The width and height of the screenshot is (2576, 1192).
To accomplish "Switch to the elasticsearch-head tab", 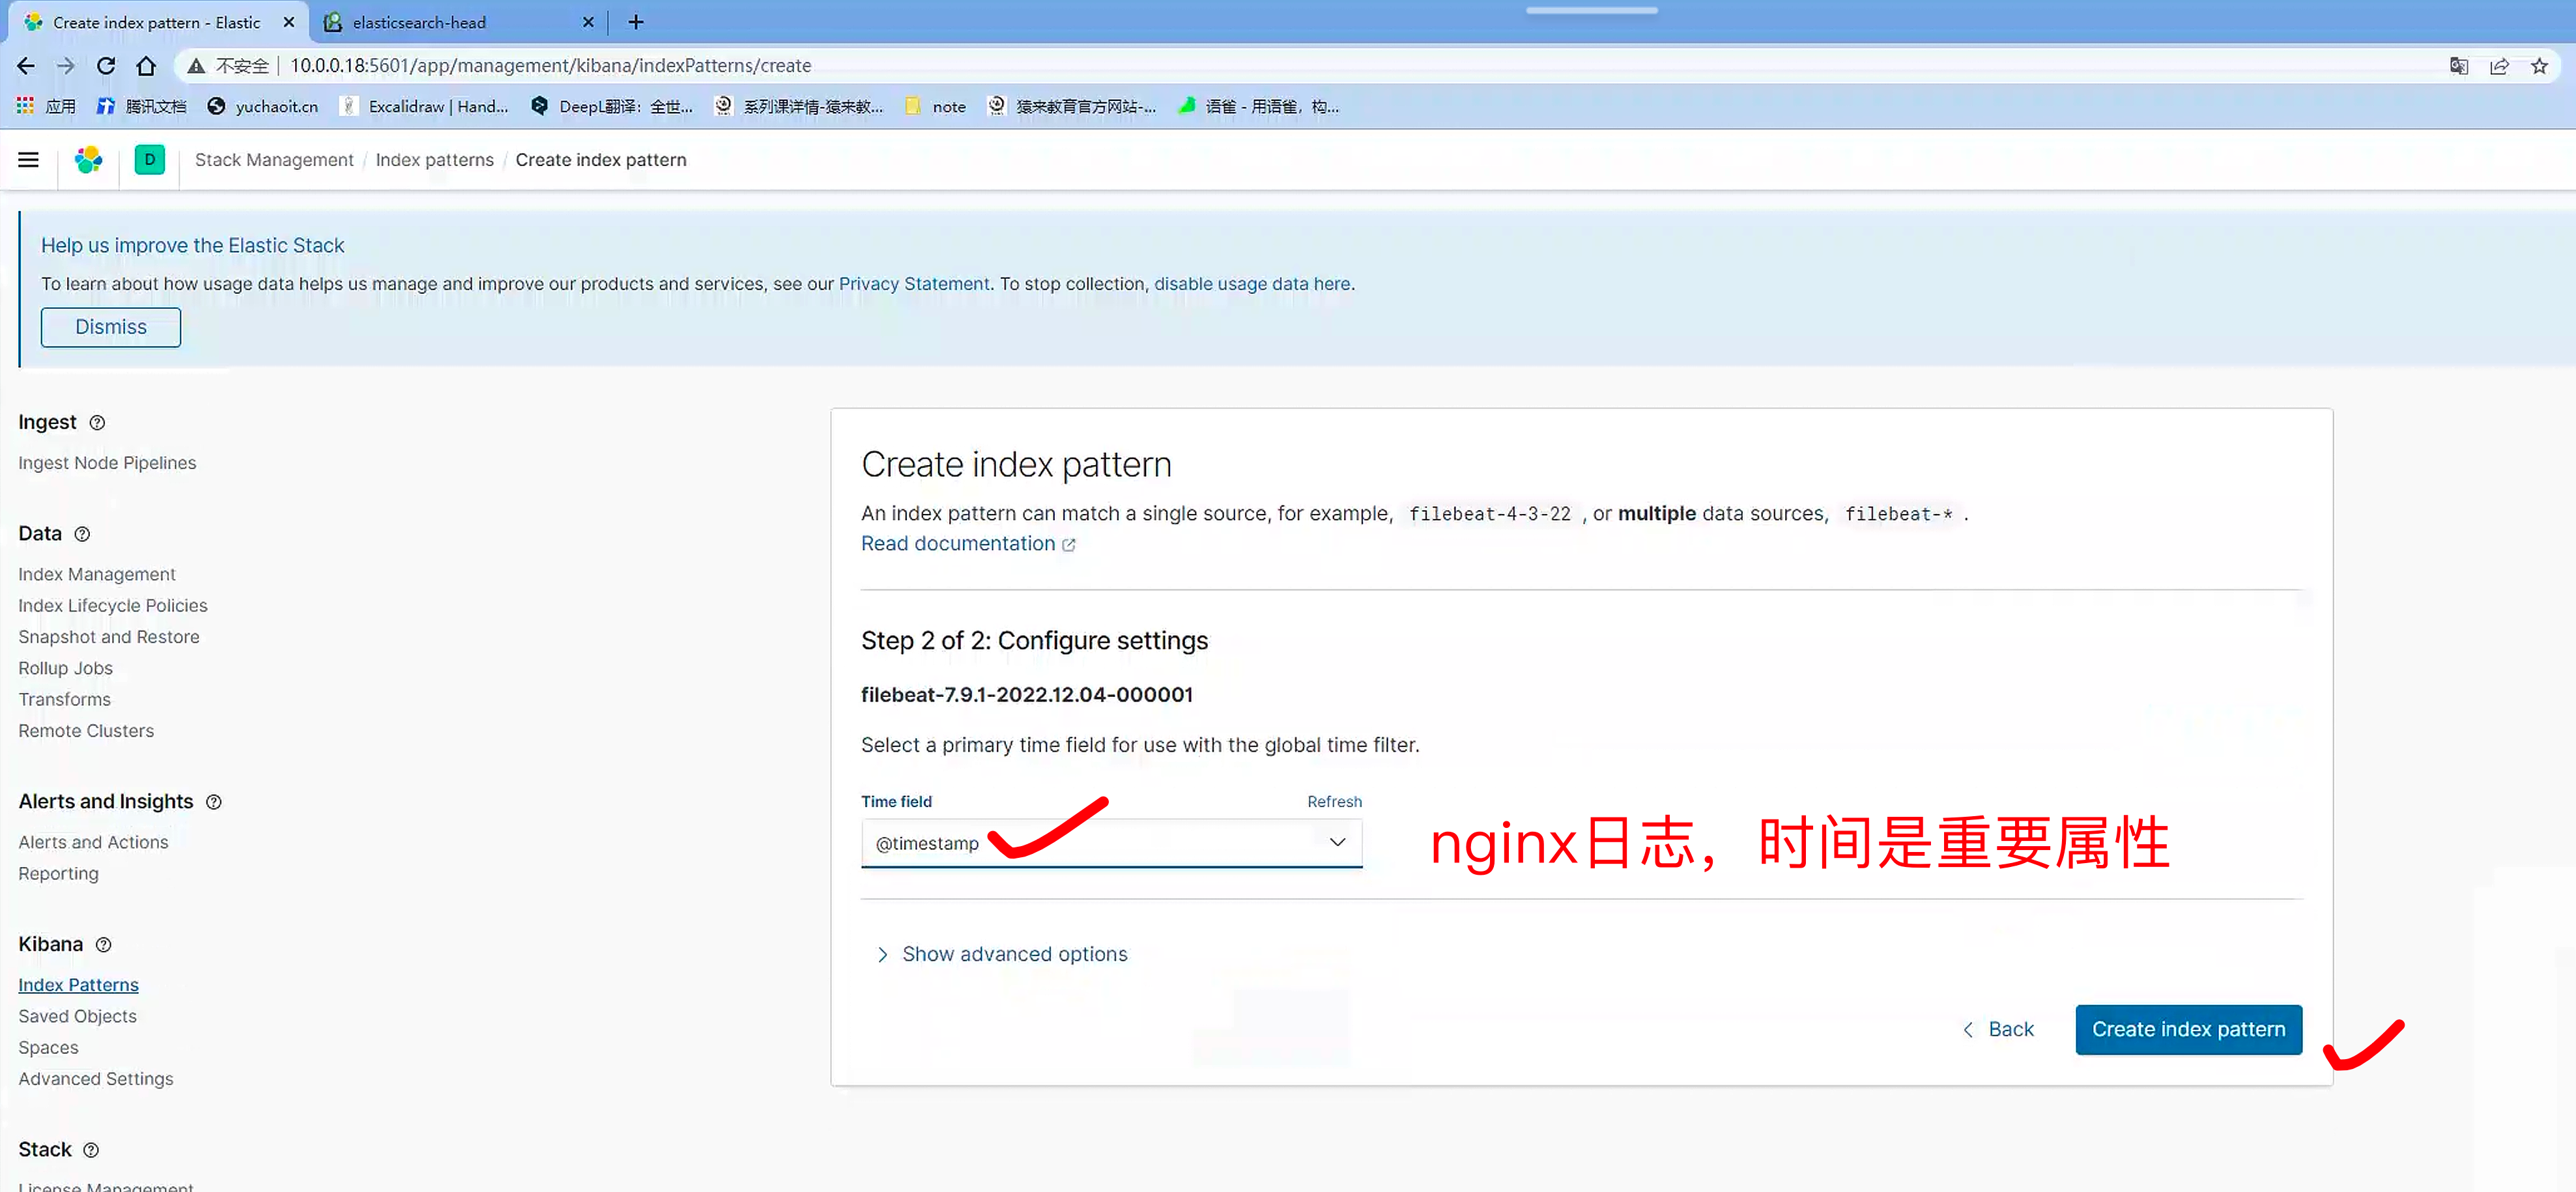I will point(419,22).
